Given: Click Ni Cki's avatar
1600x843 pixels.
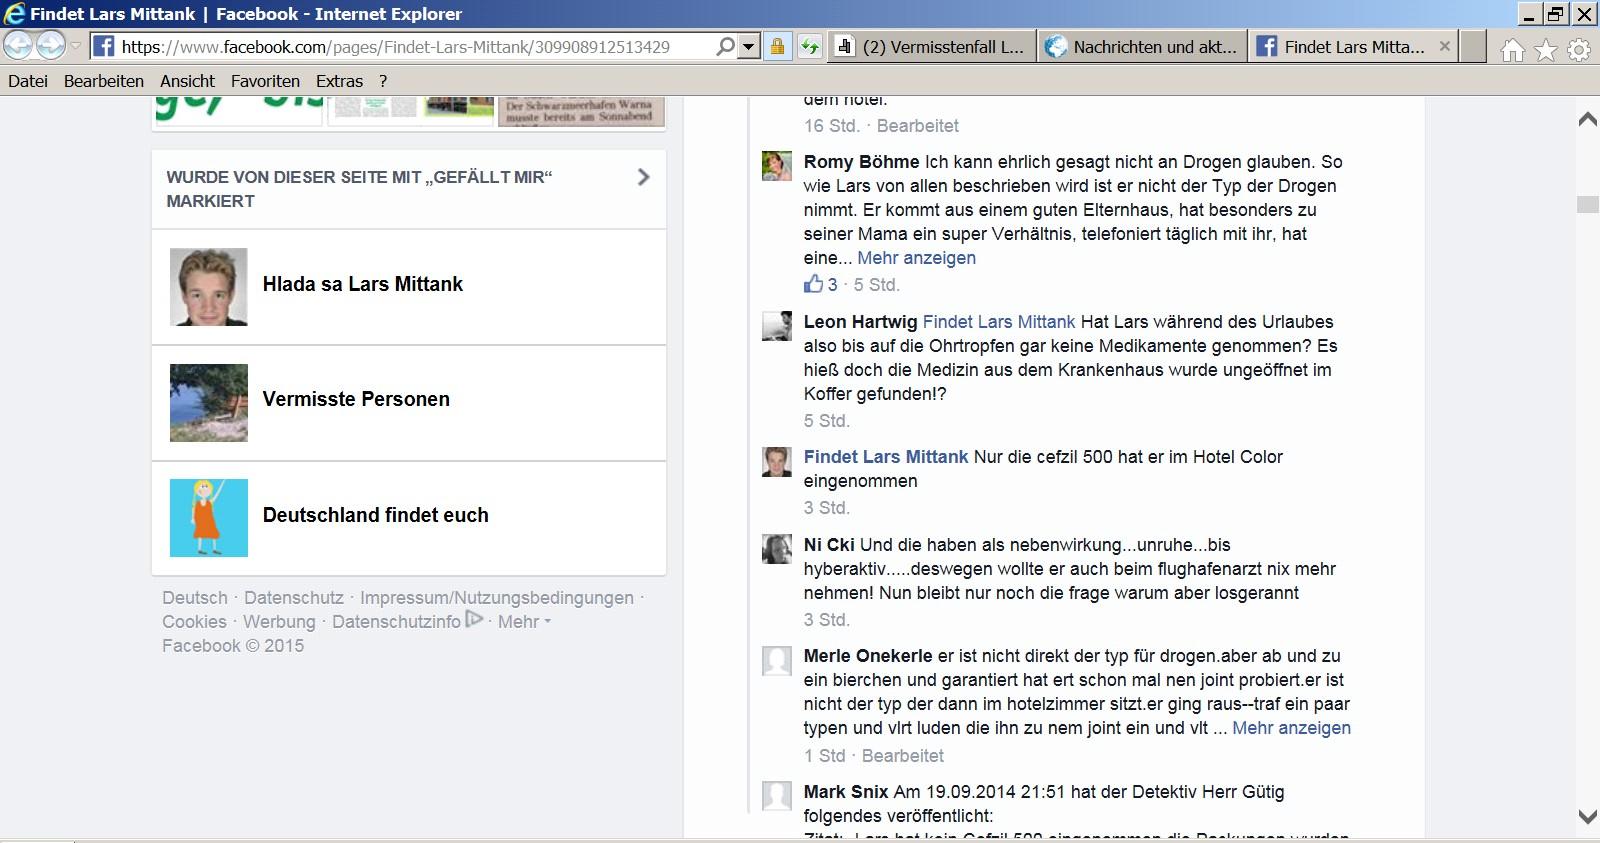Looking at the screenshot, I should pyautogui.click(x=777, y=549).
